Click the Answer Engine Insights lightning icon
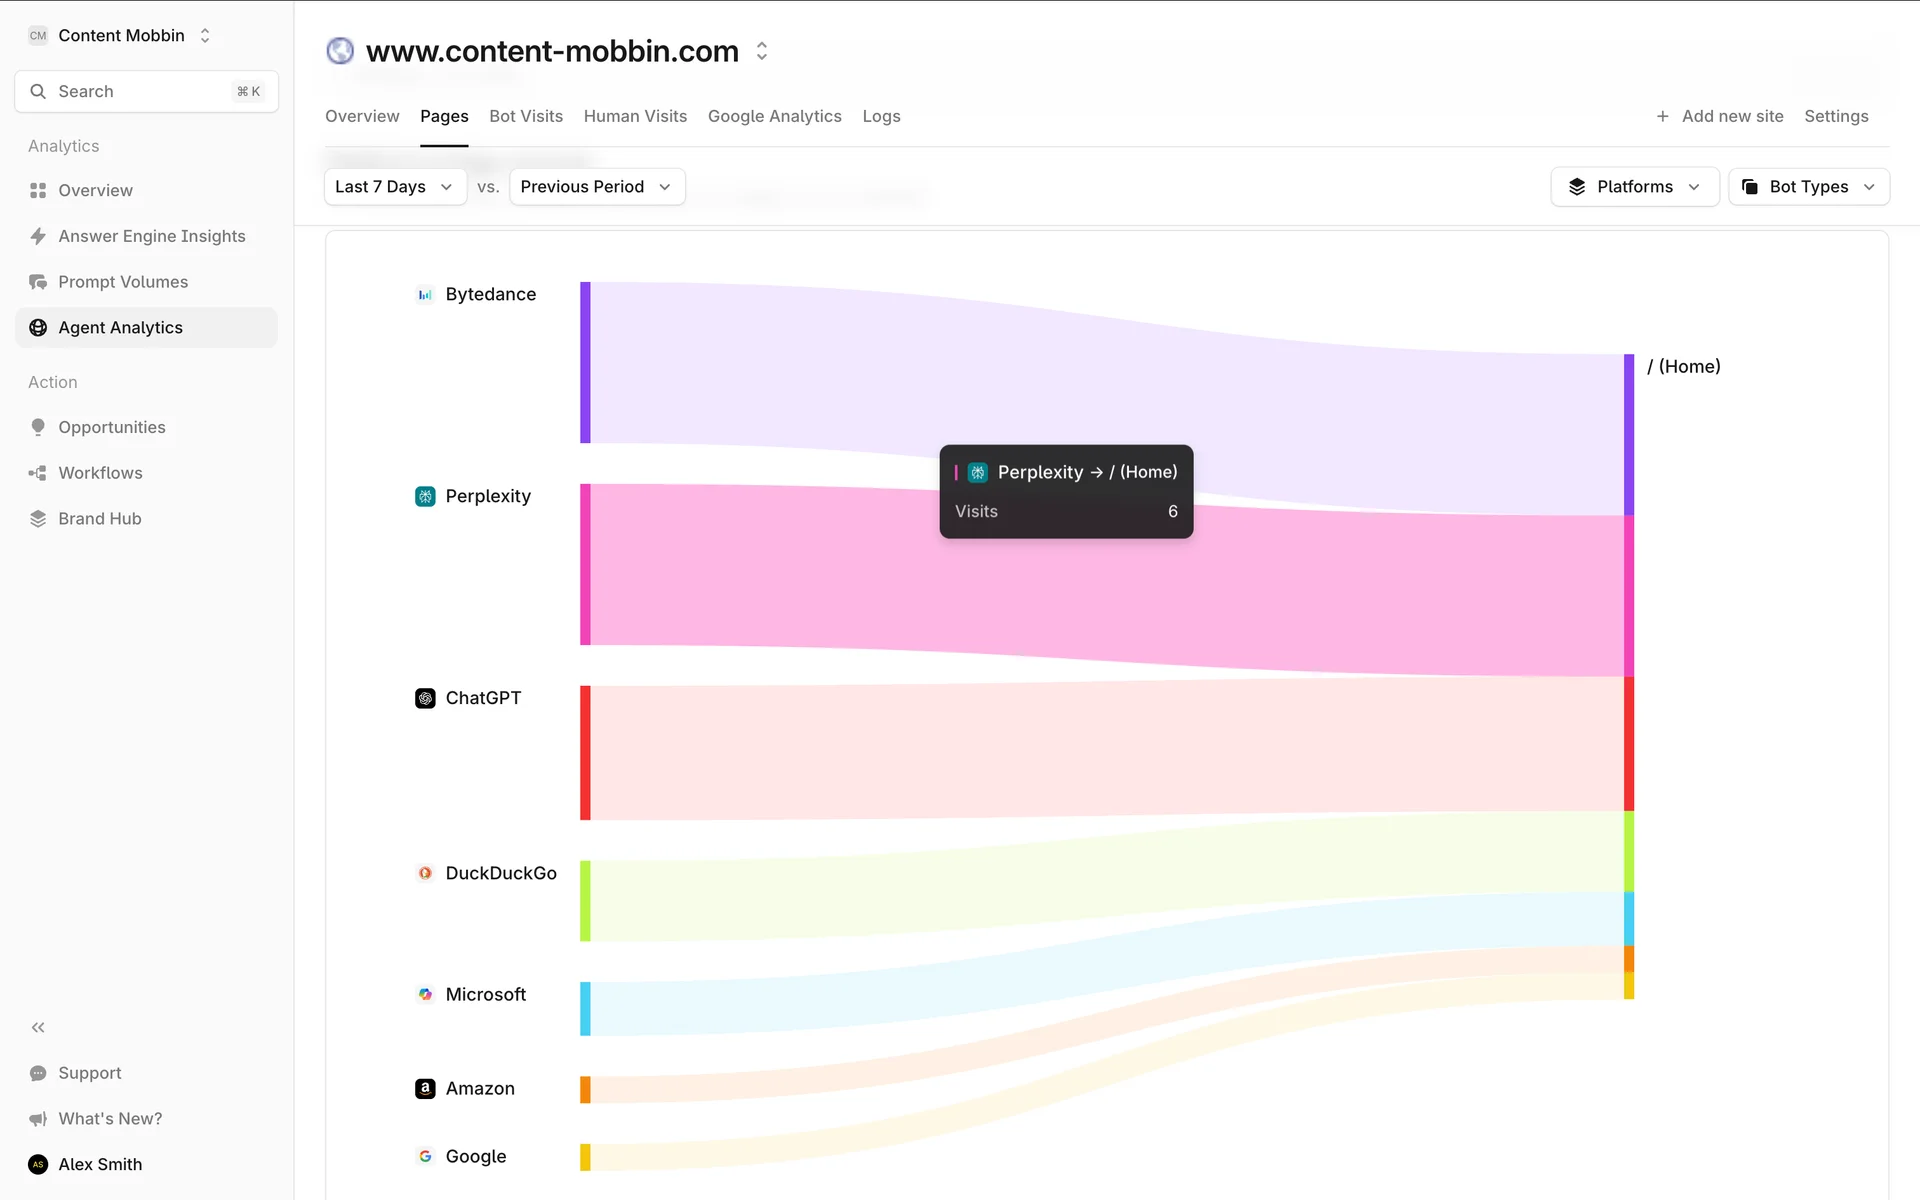Screen dimensions: 1920x1200 point(38,236)
